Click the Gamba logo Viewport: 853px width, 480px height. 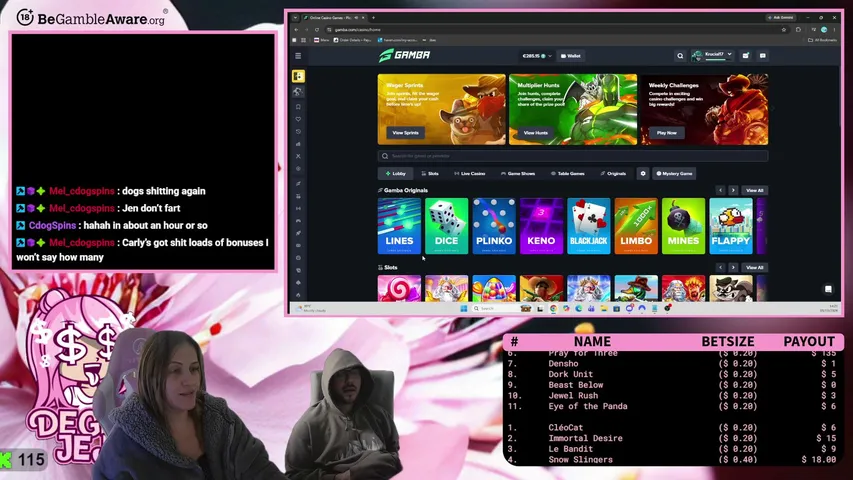405,55
